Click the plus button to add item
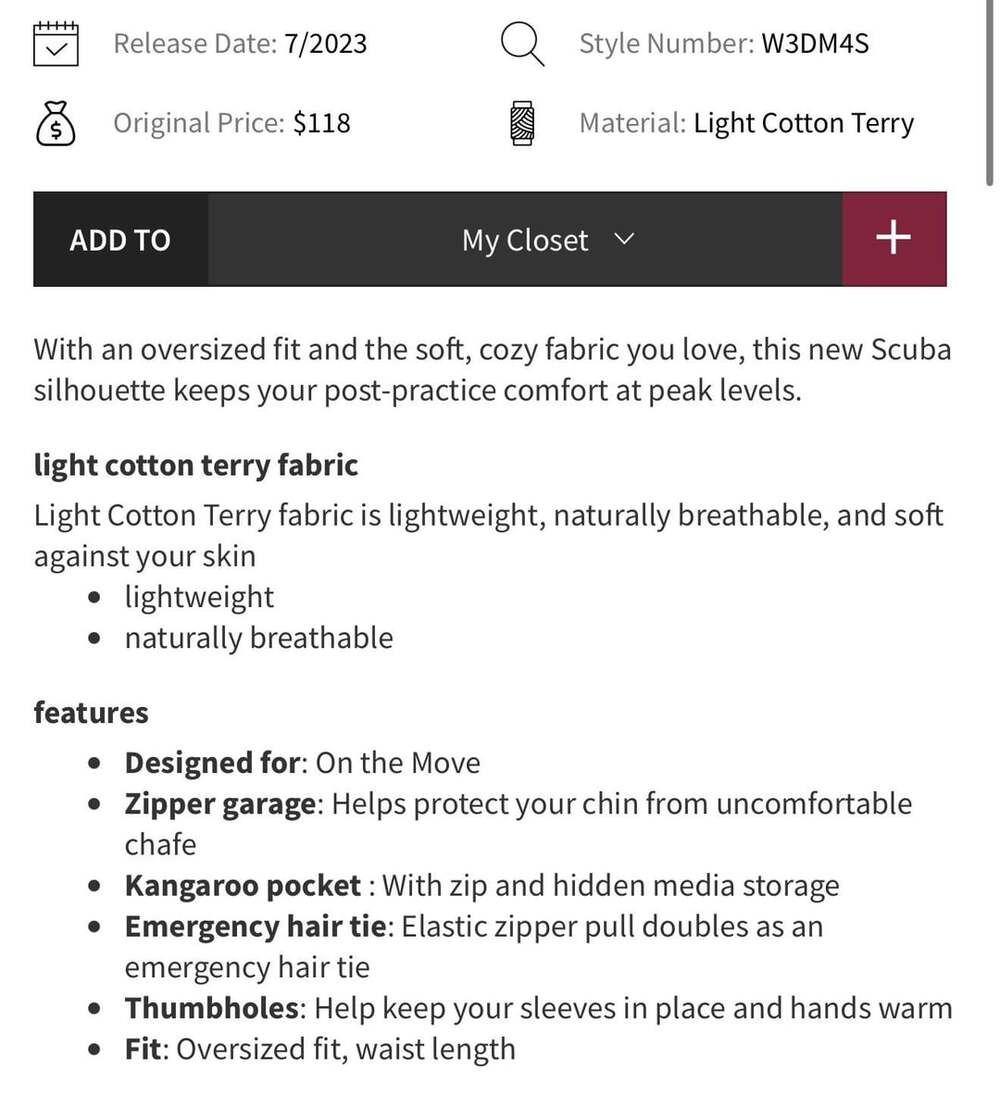This screenshot has height=1106, width=1000. pyautogui.click(x=894, y=238)
